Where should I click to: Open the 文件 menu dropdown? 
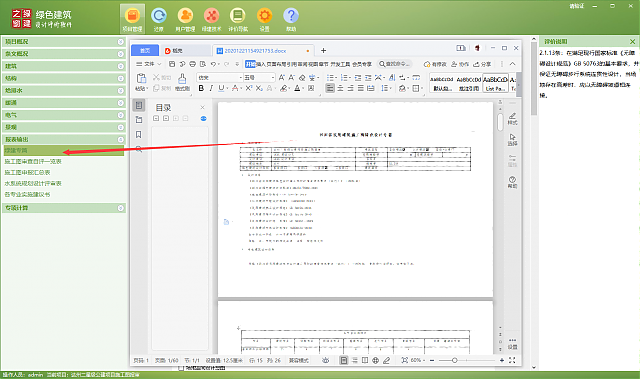149,64
